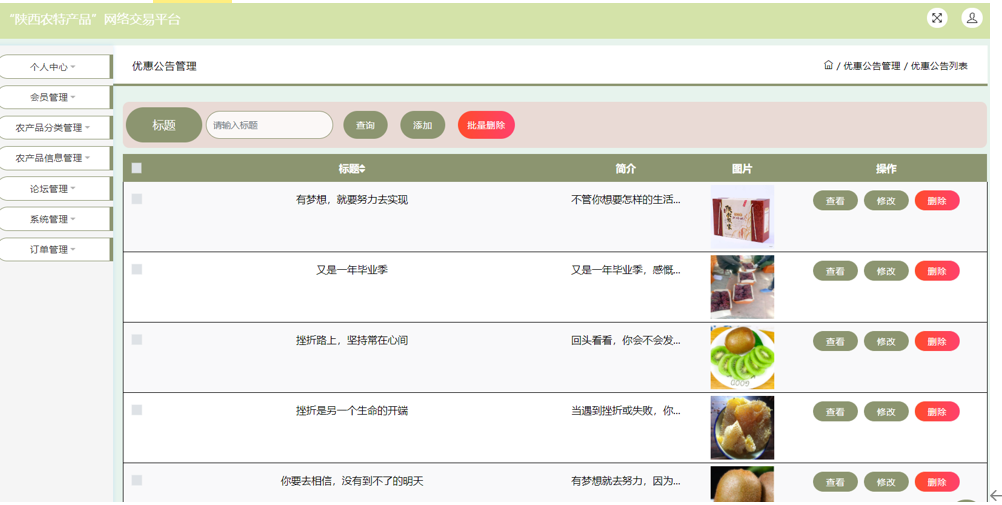Click the 简介 column header
Viewport: 1002px width, 505px height.
pos(626,169)
